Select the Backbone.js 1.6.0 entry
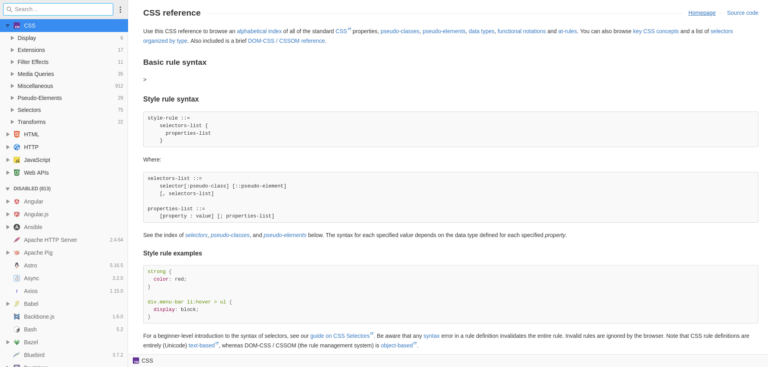768x367 pixels. (x=64, y=317)
